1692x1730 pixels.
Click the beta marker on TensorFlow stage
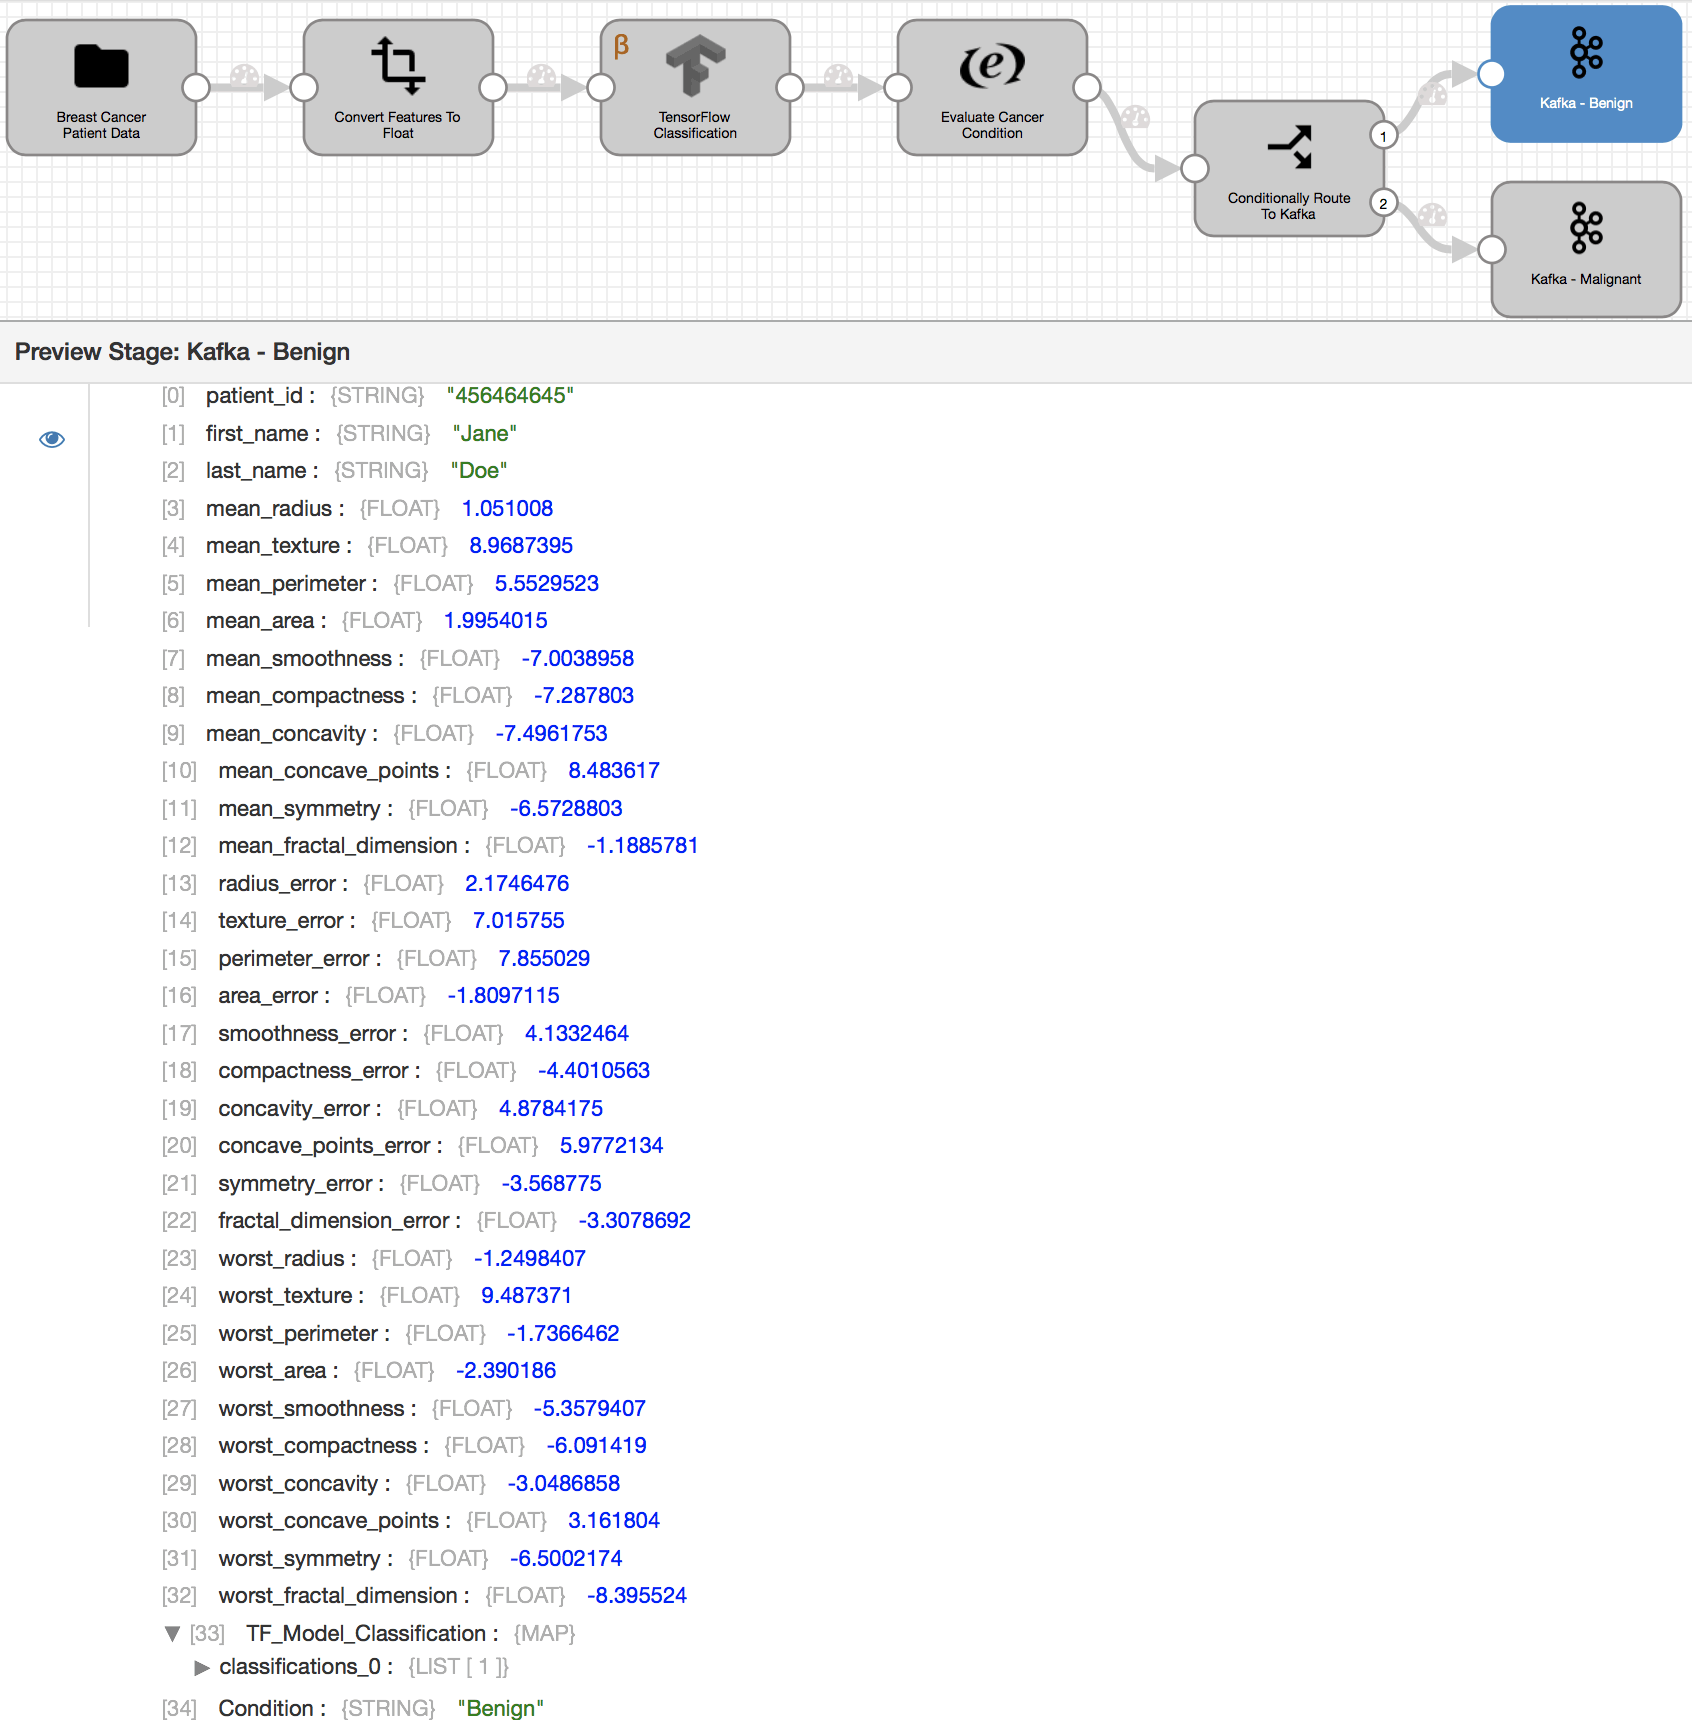click(621, 45)
